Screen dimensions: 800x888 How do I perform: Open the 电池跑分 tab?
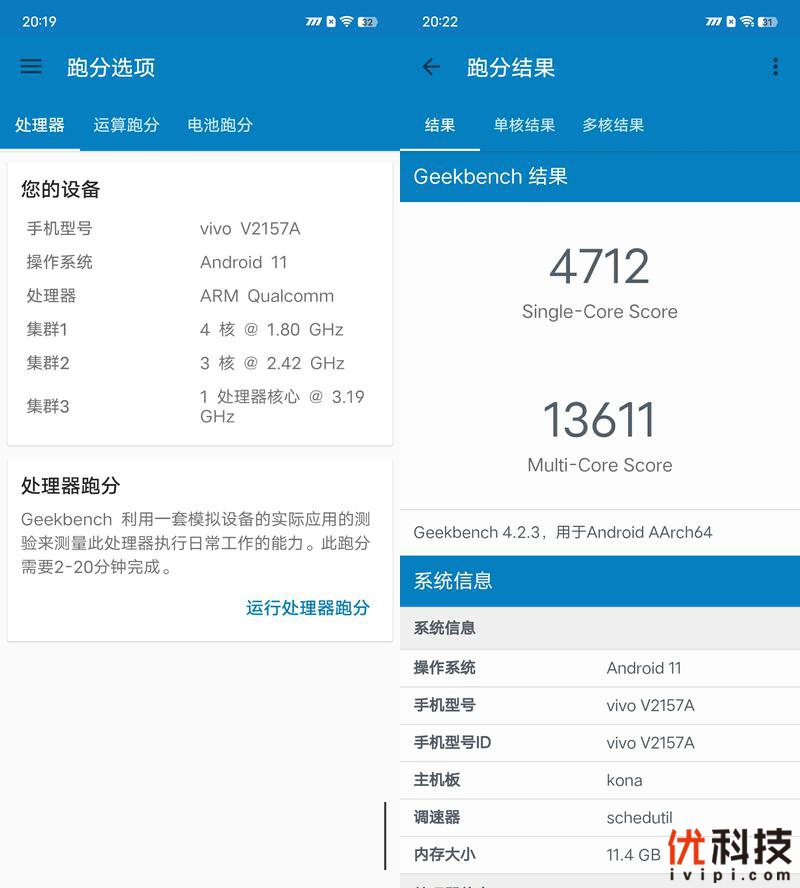tap(220, 125)
